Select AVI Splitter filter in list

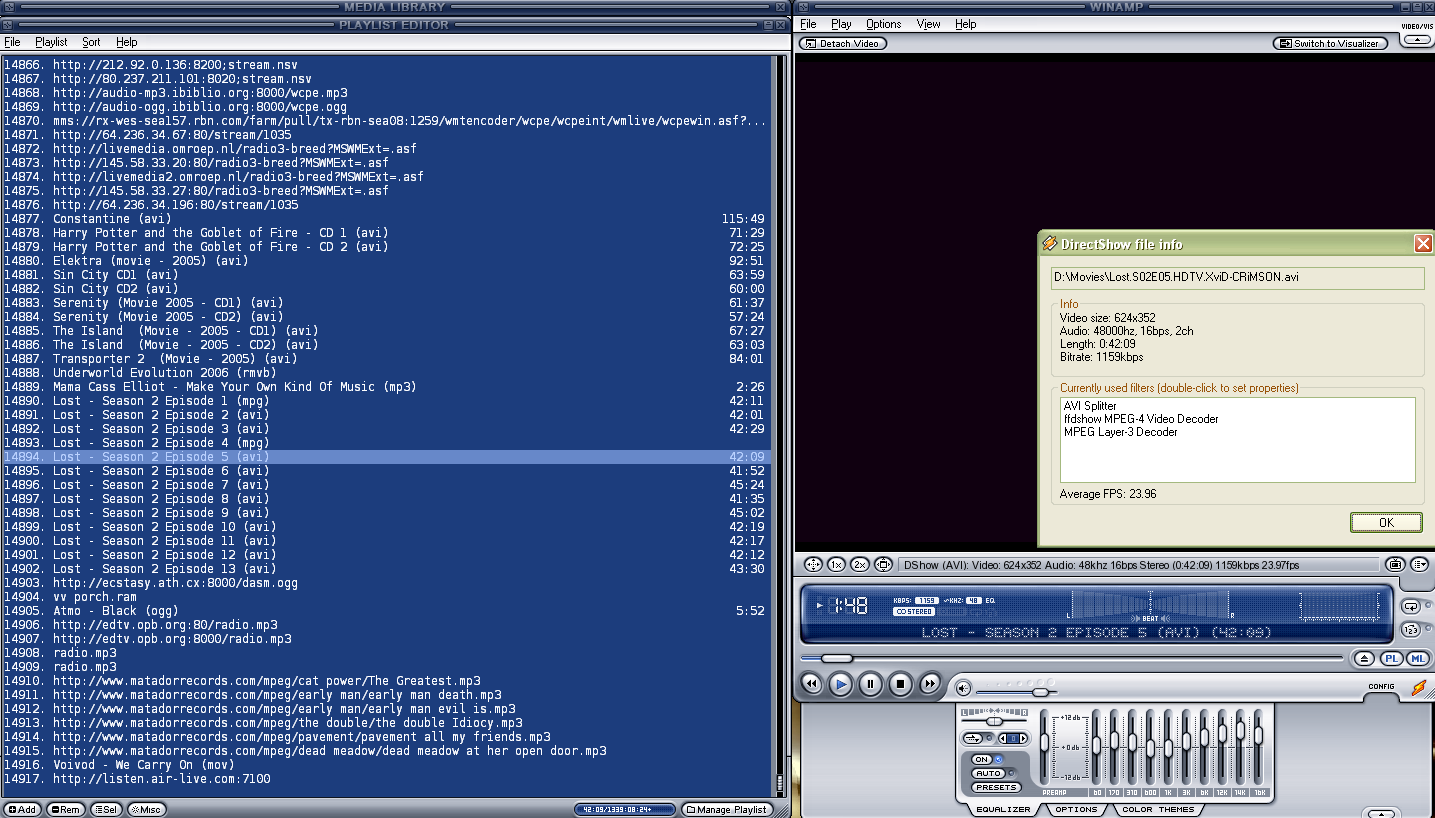tap(1090, 406)
